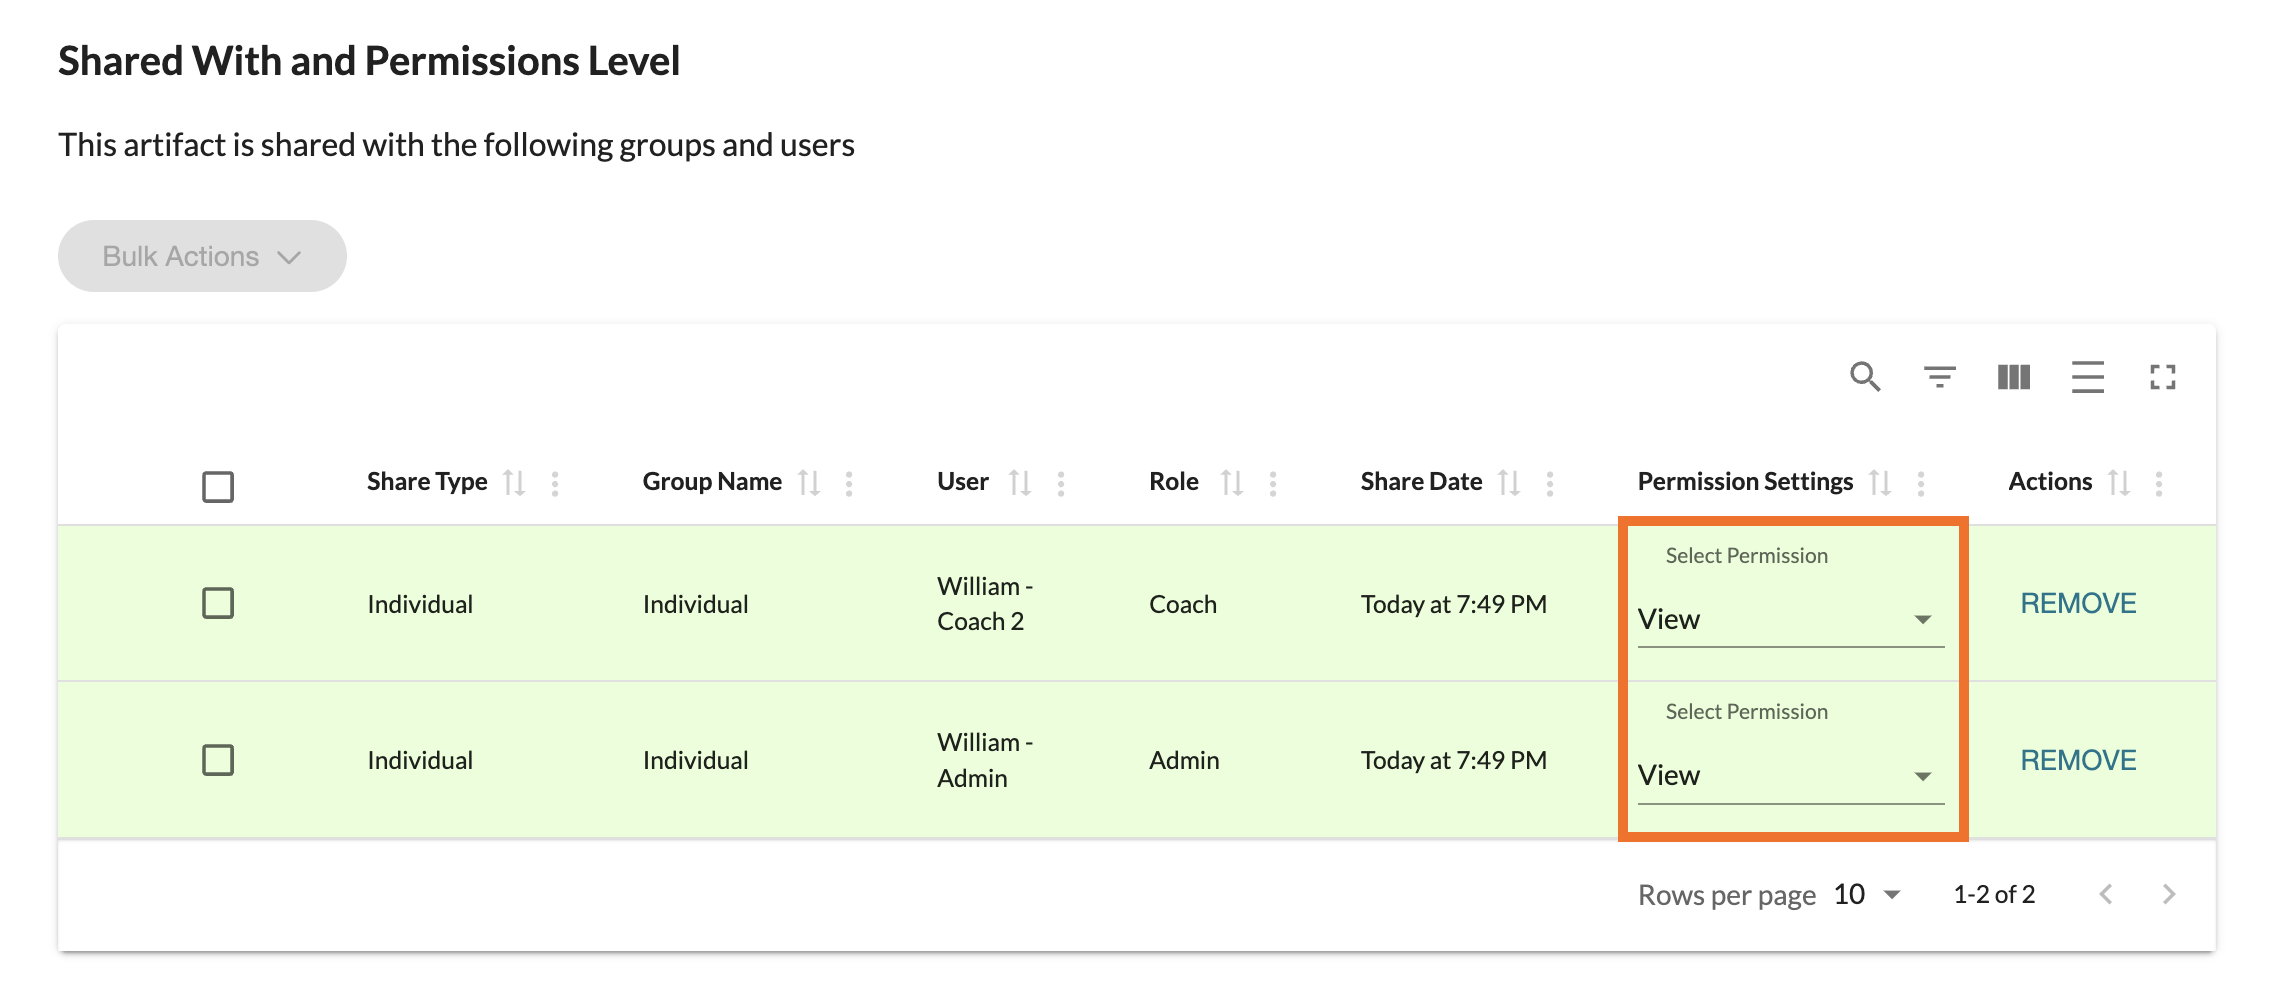Go to next page arrow
Image resolution: width=2288 pixels, height=996 pixels.
pos(2168,894)
